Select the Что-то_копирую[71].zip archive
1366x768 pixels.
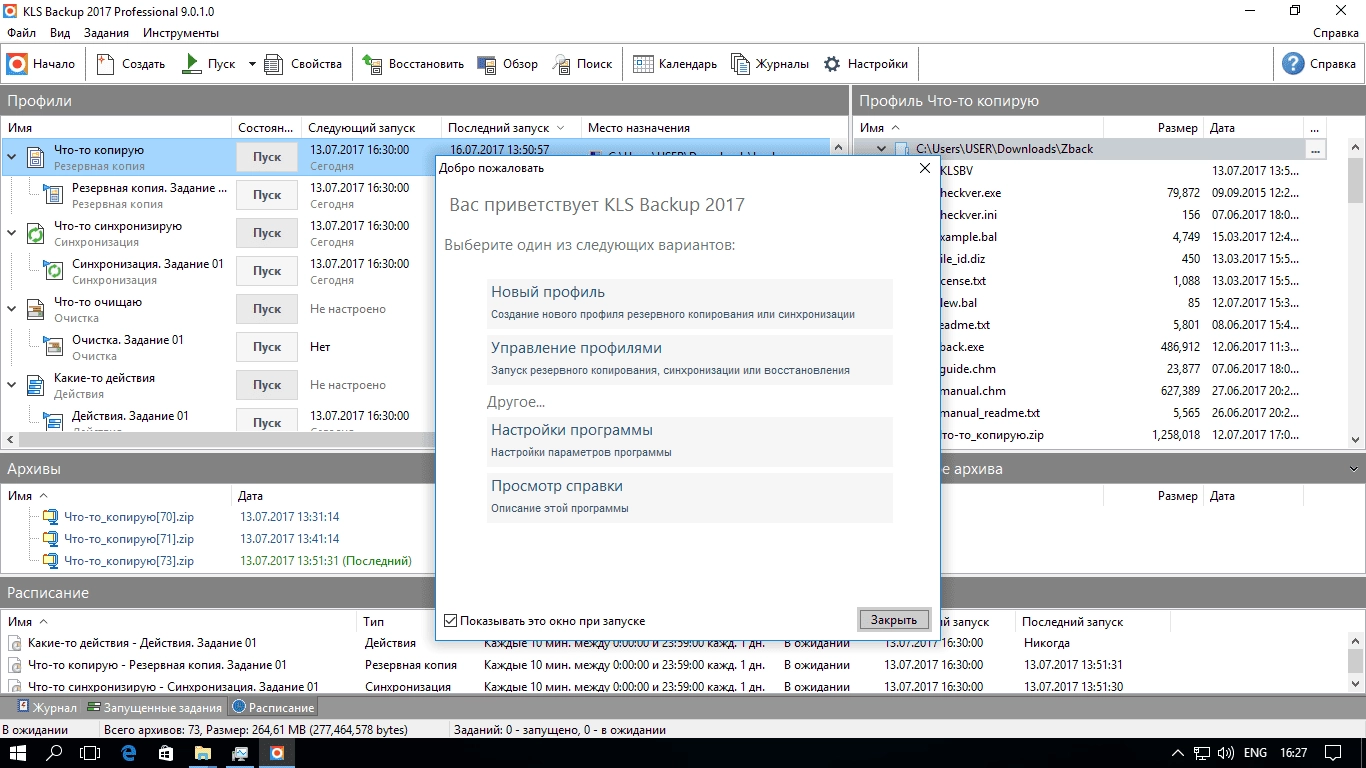129,539
